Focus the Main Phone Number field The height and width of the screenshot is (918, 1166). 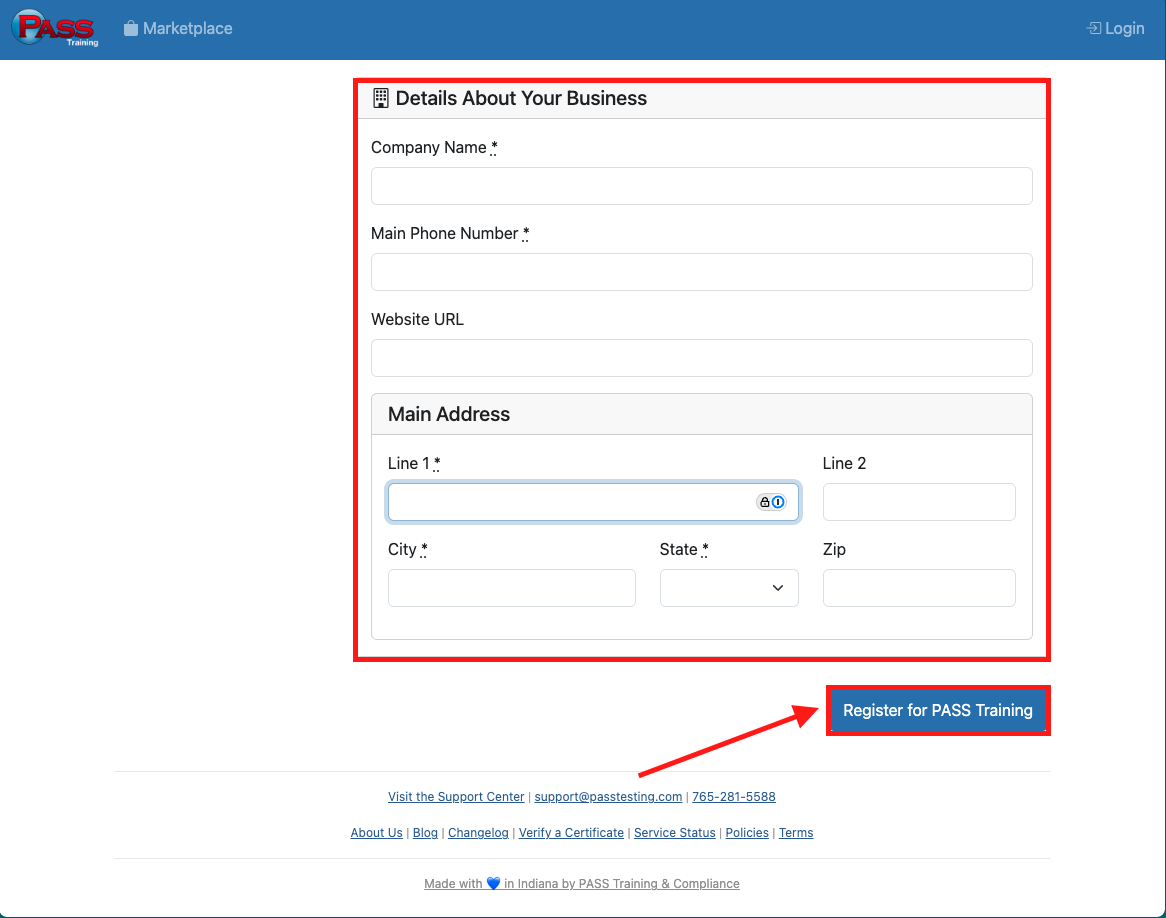coord(701,272)
